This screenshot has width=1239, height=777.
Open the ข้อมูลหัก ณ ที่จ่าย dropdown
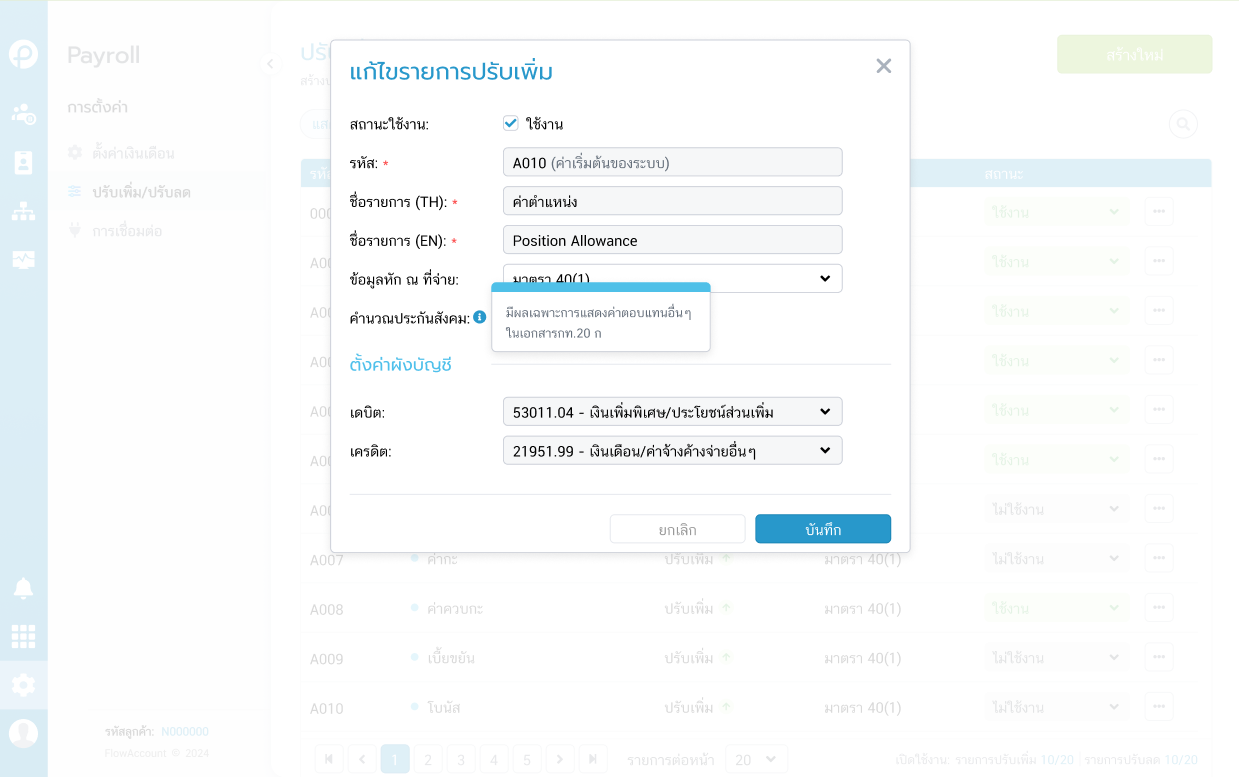pos(672,278)
